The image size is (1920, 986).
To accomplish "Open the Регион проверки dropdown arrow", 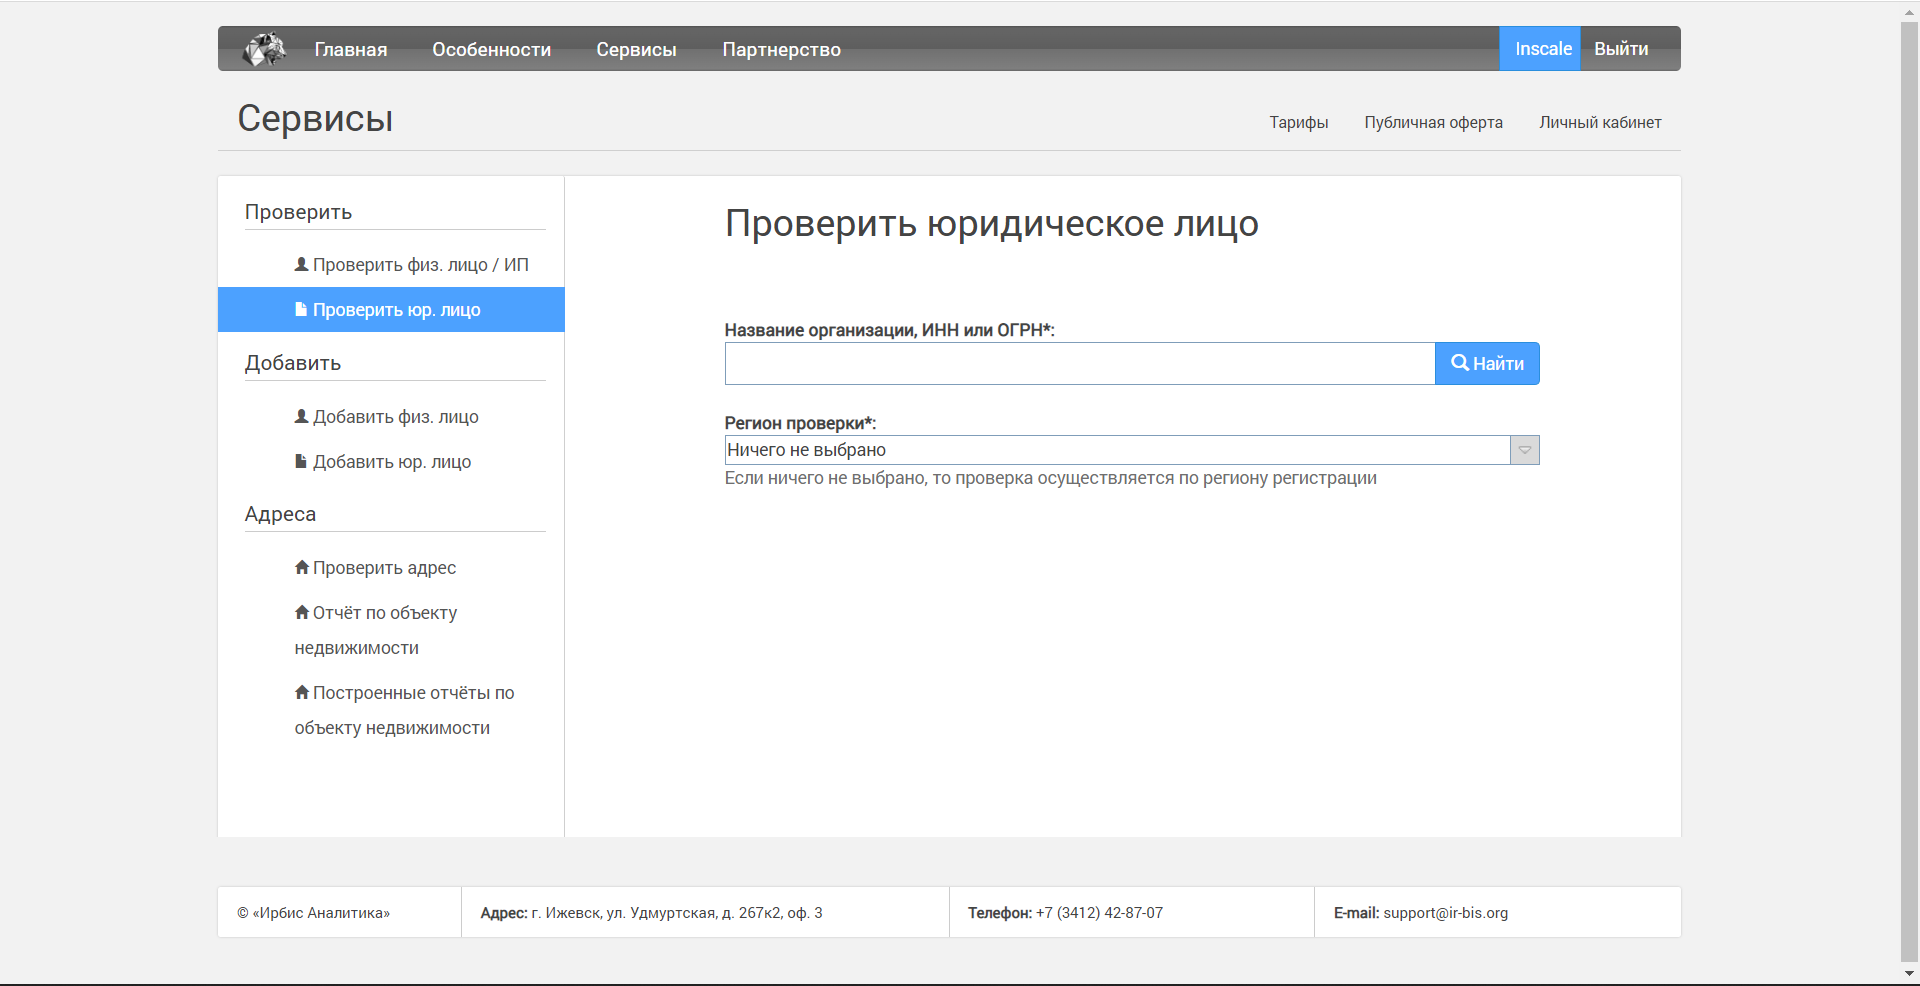I will point(1525,450).
